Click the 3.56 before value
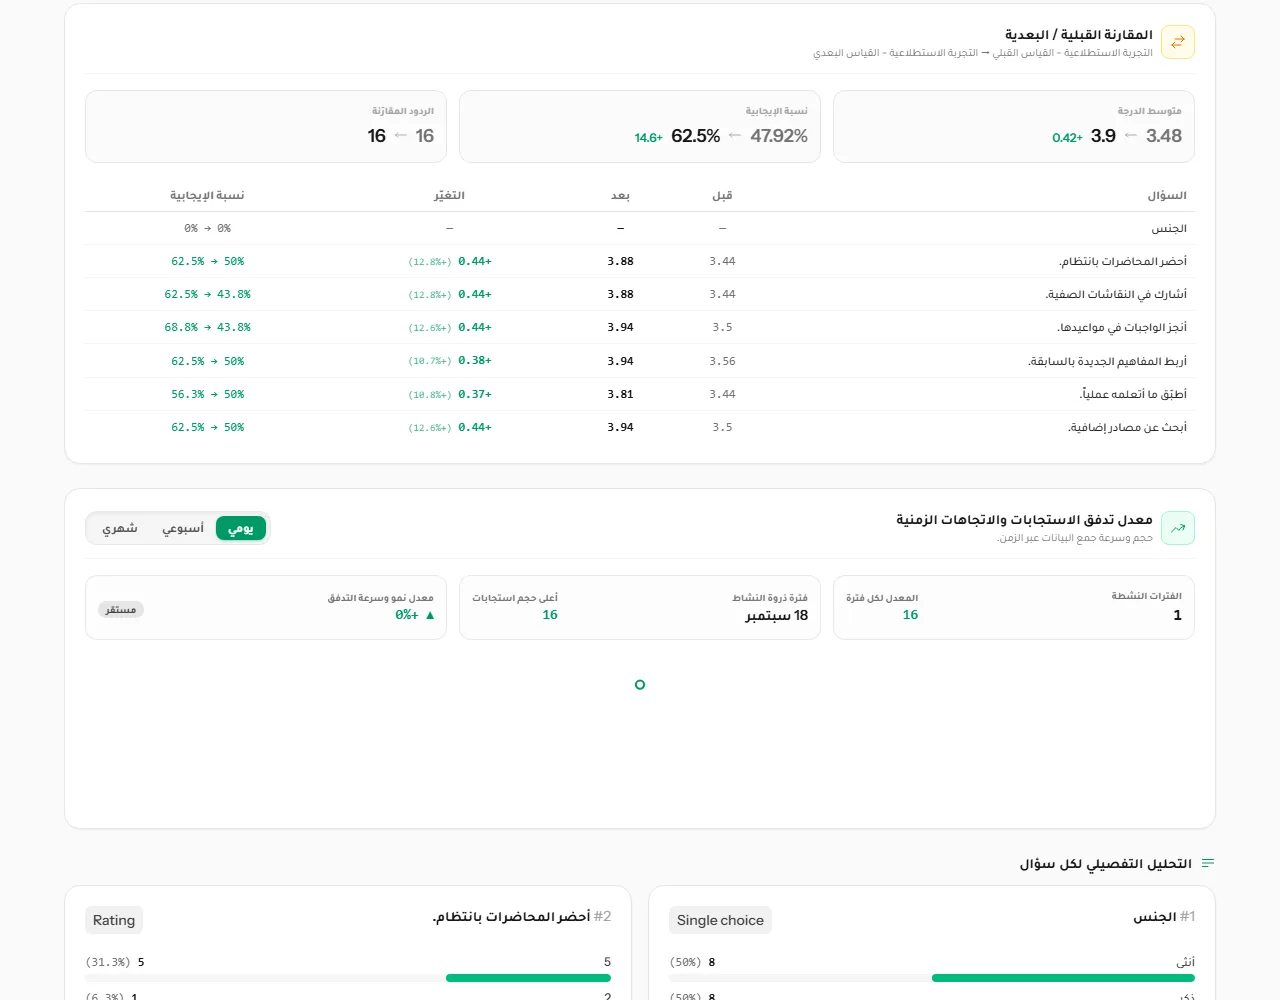This screenshot has height=1000, width=1280. pos(722,361)
